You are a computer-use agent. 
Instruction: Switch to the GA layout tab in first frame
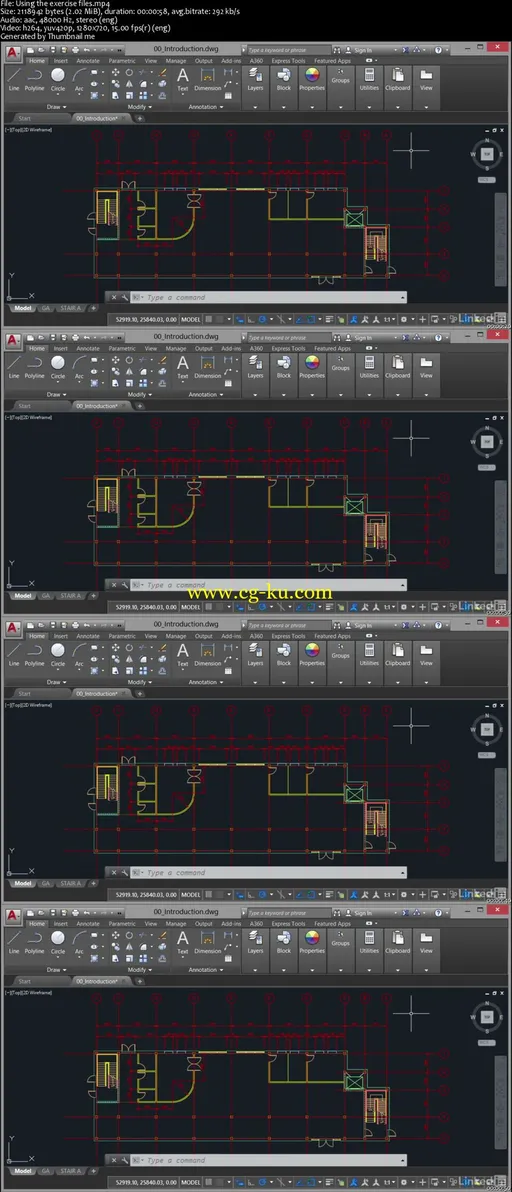click(x=46, y=309)
